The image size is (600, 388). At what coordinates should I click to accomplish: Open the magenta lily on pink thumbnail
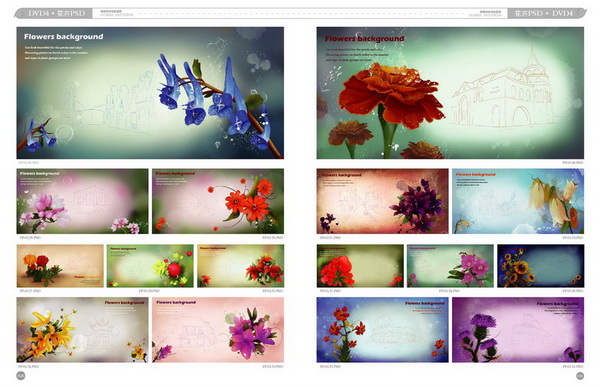[218, 330]
